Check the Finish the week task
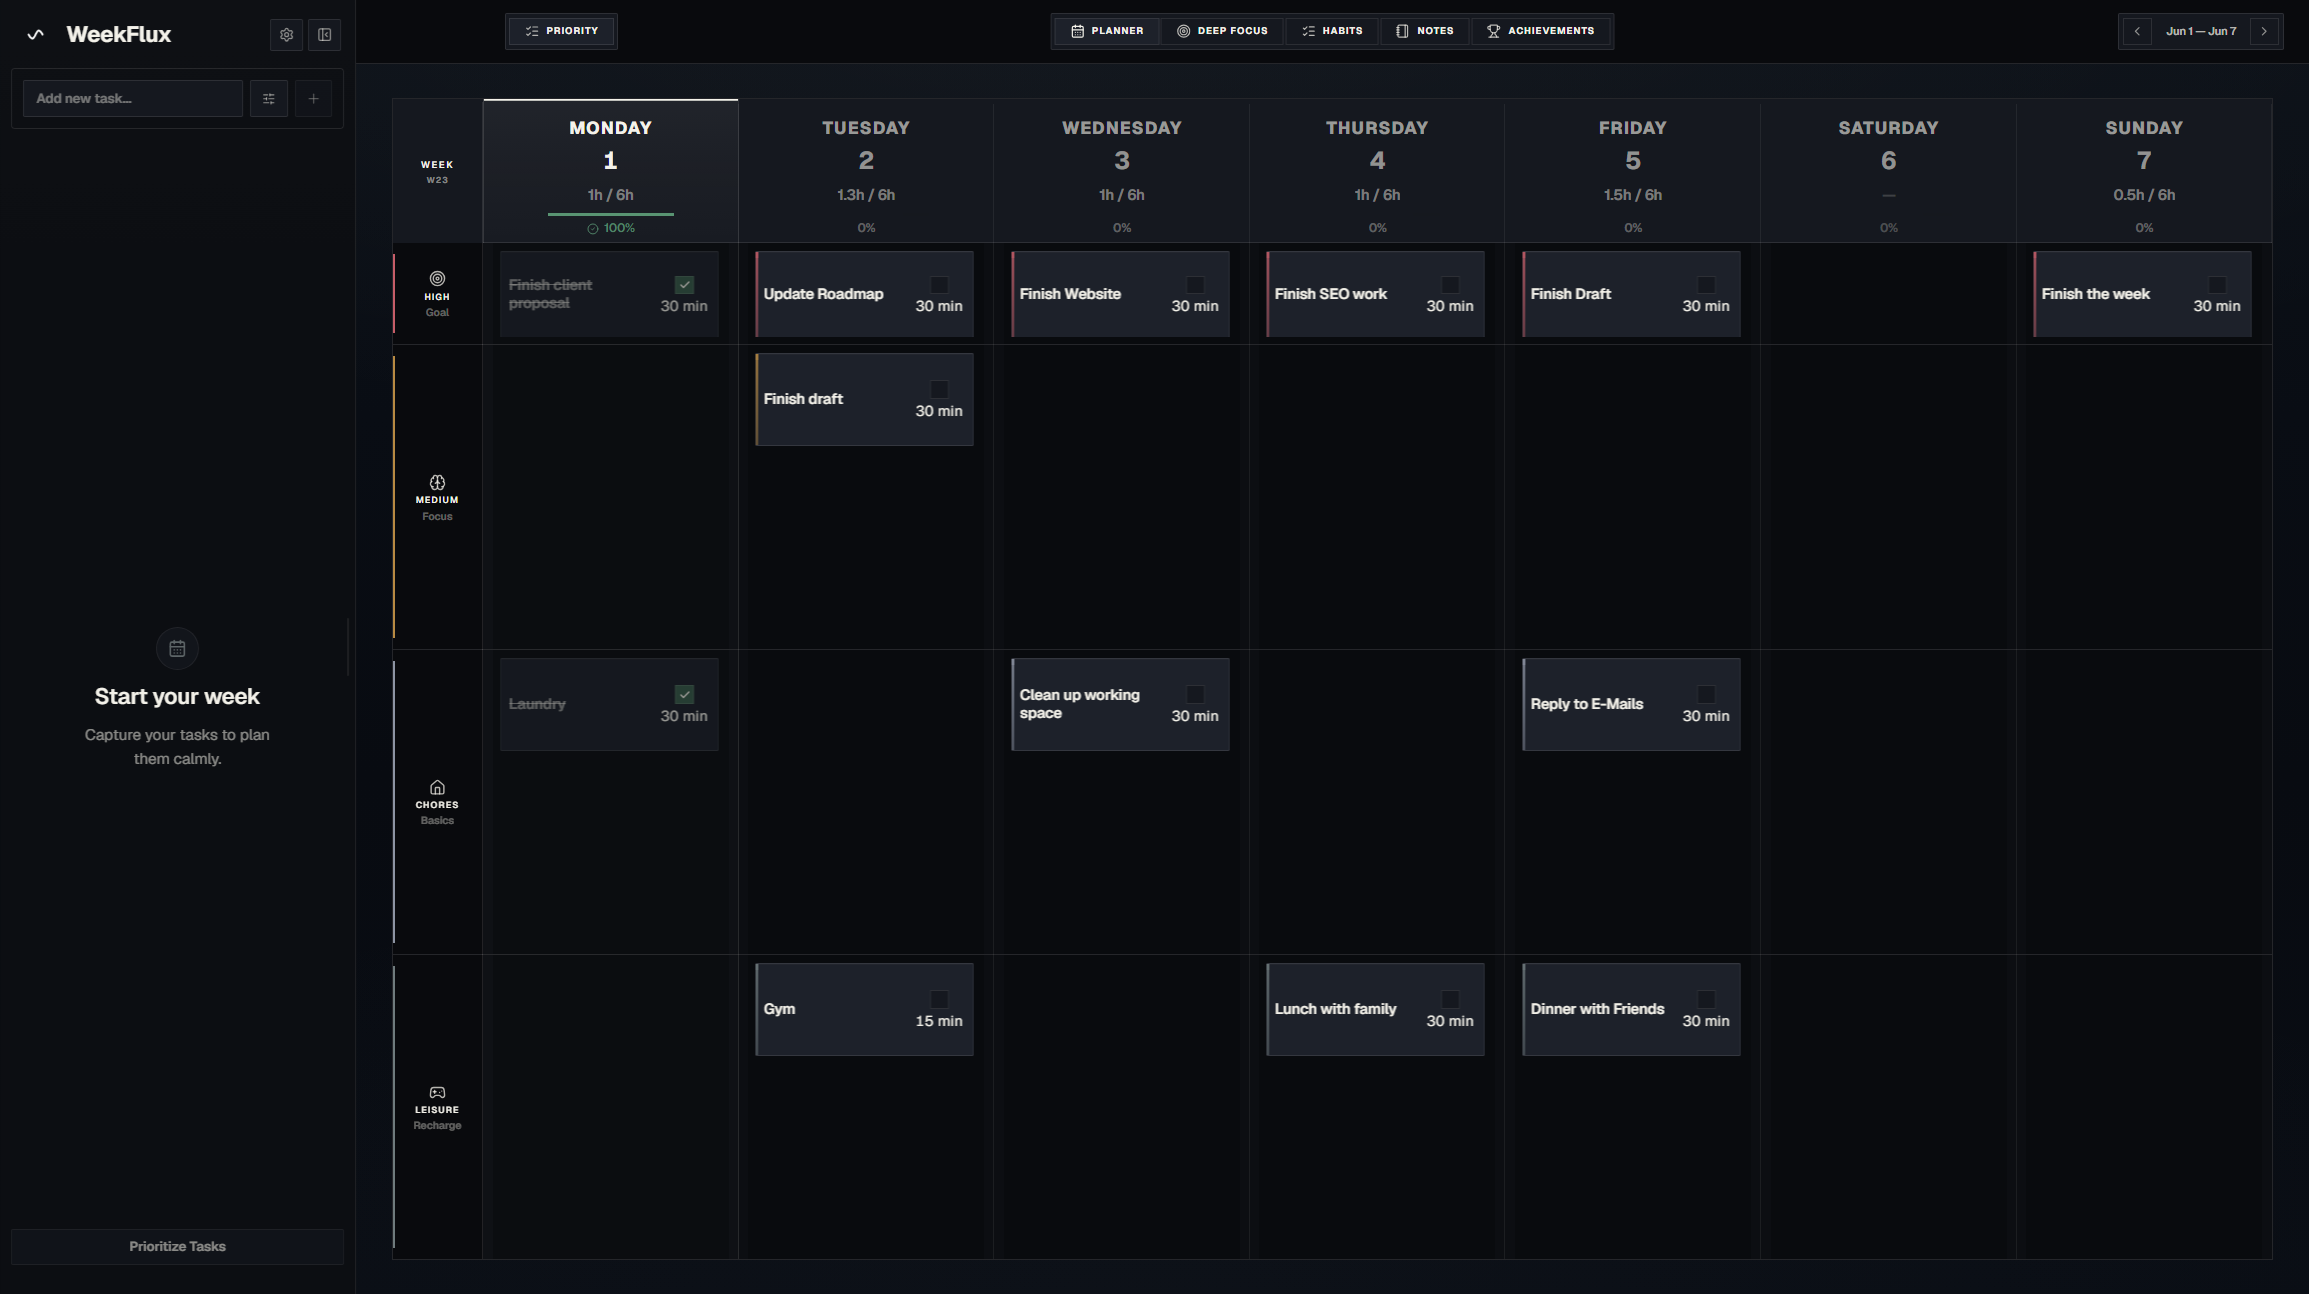The width and height of the screenshot is (2309, 1294). coord(2217,285)
